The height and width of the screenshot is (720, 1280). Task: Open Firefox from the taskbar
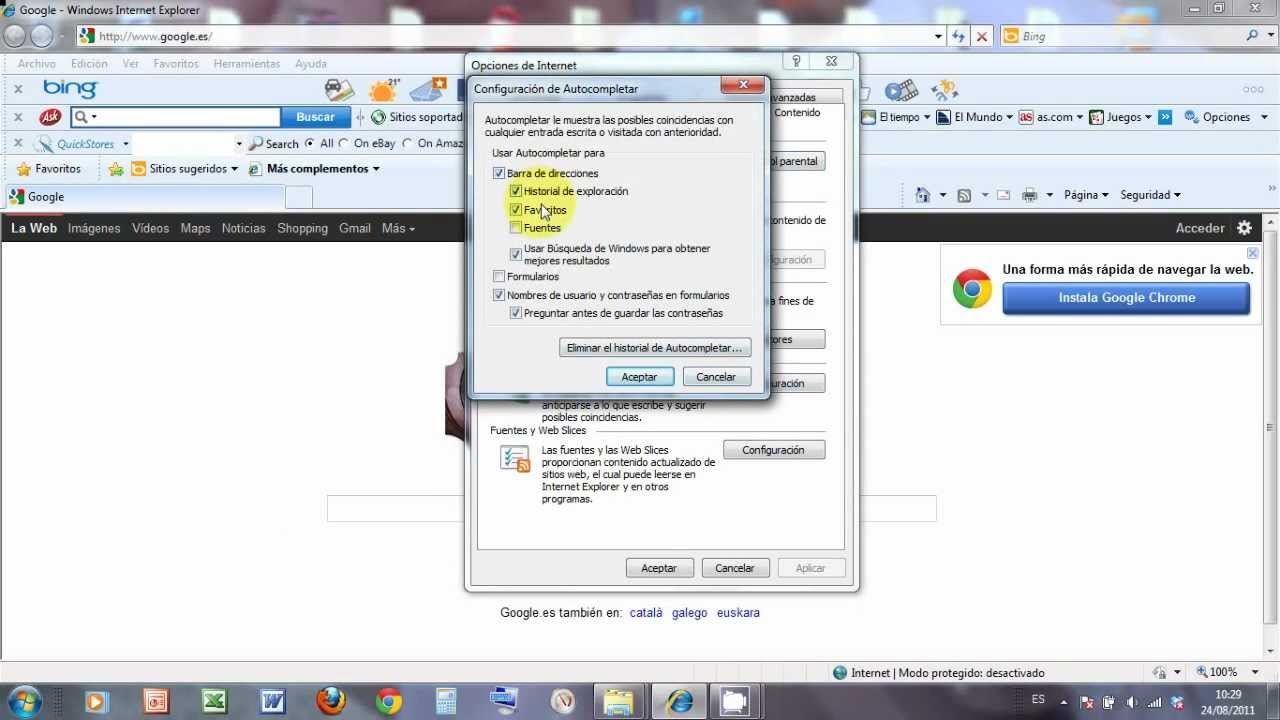point(331,700)
